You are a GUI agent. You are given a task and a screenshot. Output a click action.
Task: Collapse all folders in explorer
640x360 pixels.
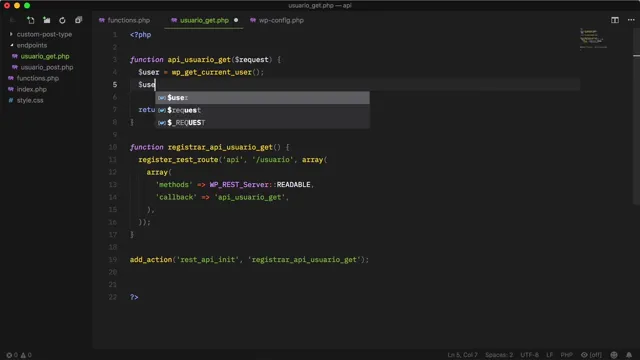78,20
